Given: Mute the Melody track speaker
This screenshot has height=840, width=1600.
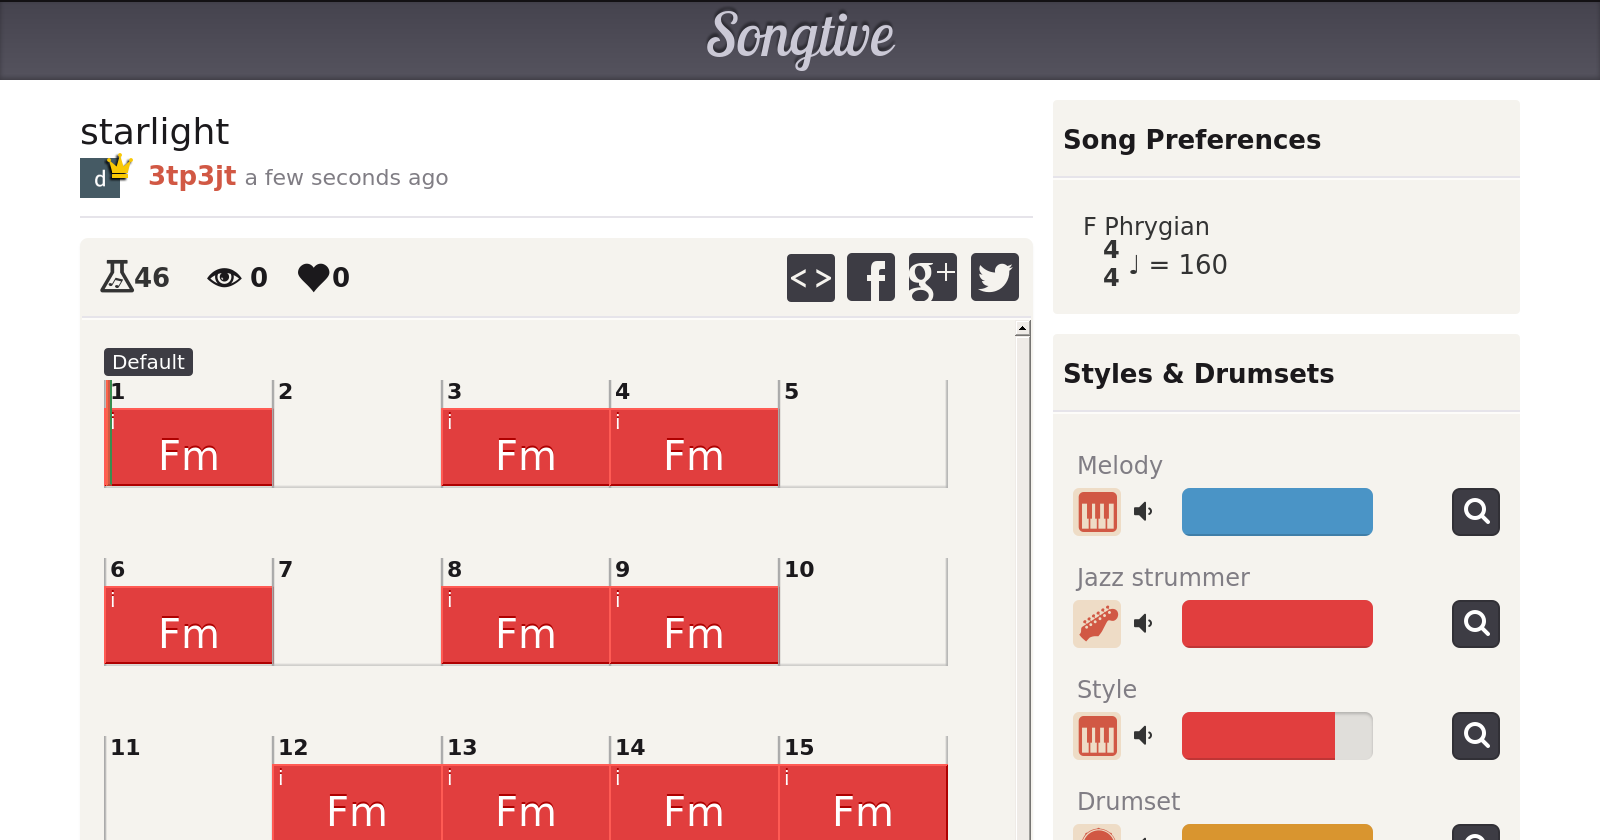Looking at the screenshot, I should [1143, 512].
